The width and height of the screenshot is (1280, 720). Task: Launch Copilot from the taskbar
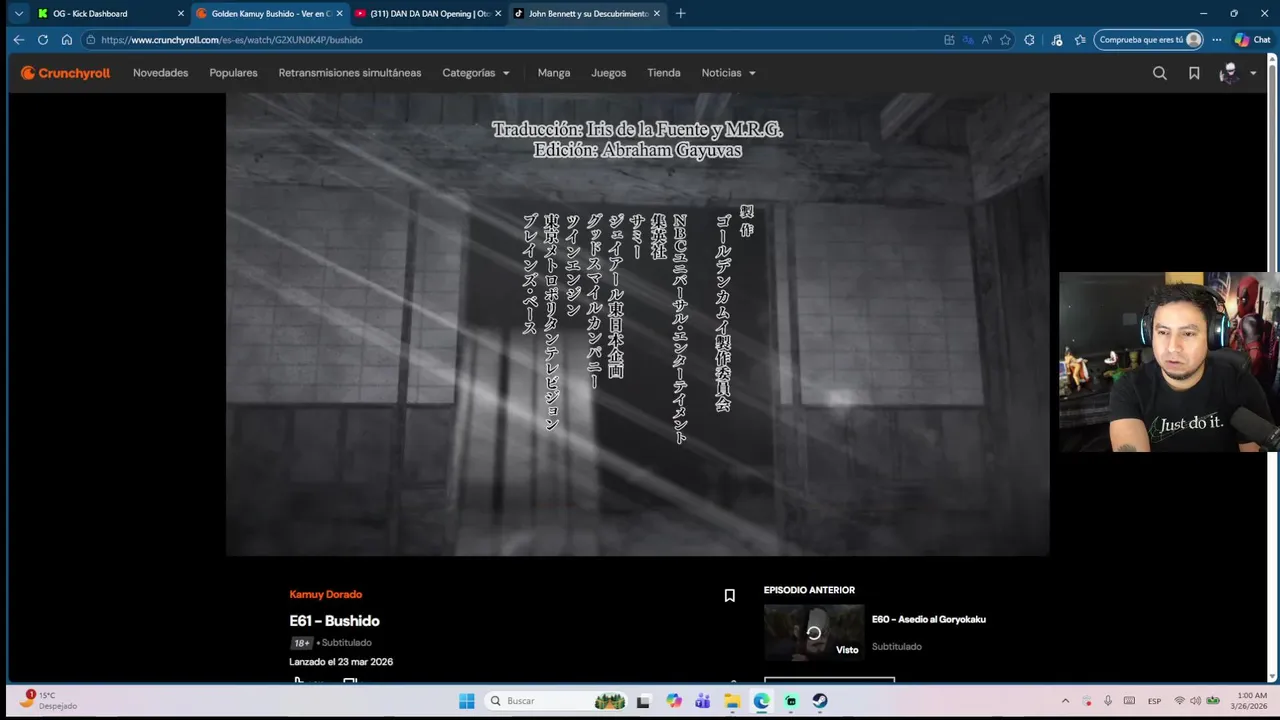(x=674, y=701)
